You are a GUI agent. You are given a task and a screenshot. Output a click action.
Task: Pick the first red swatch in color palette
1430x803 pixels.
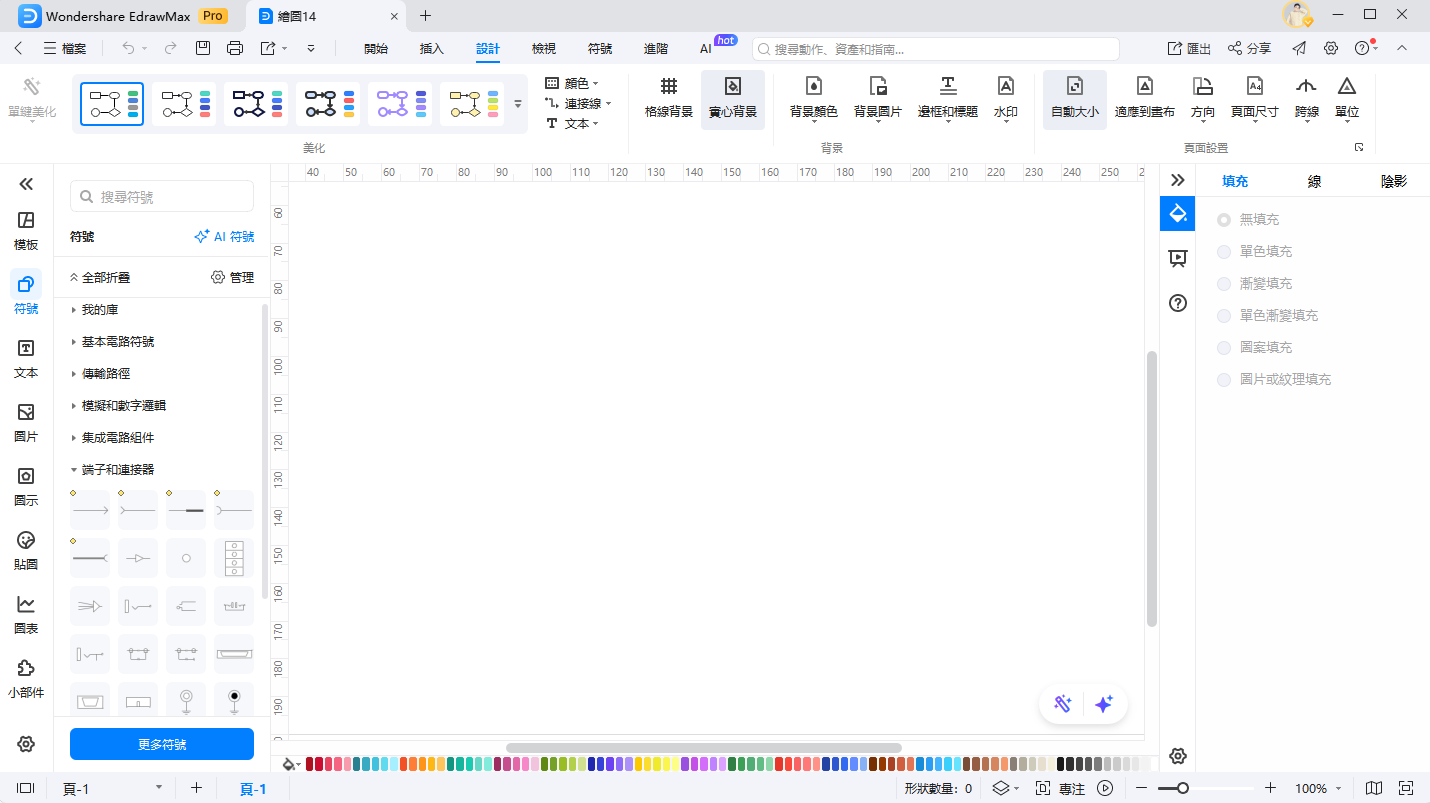310,764
